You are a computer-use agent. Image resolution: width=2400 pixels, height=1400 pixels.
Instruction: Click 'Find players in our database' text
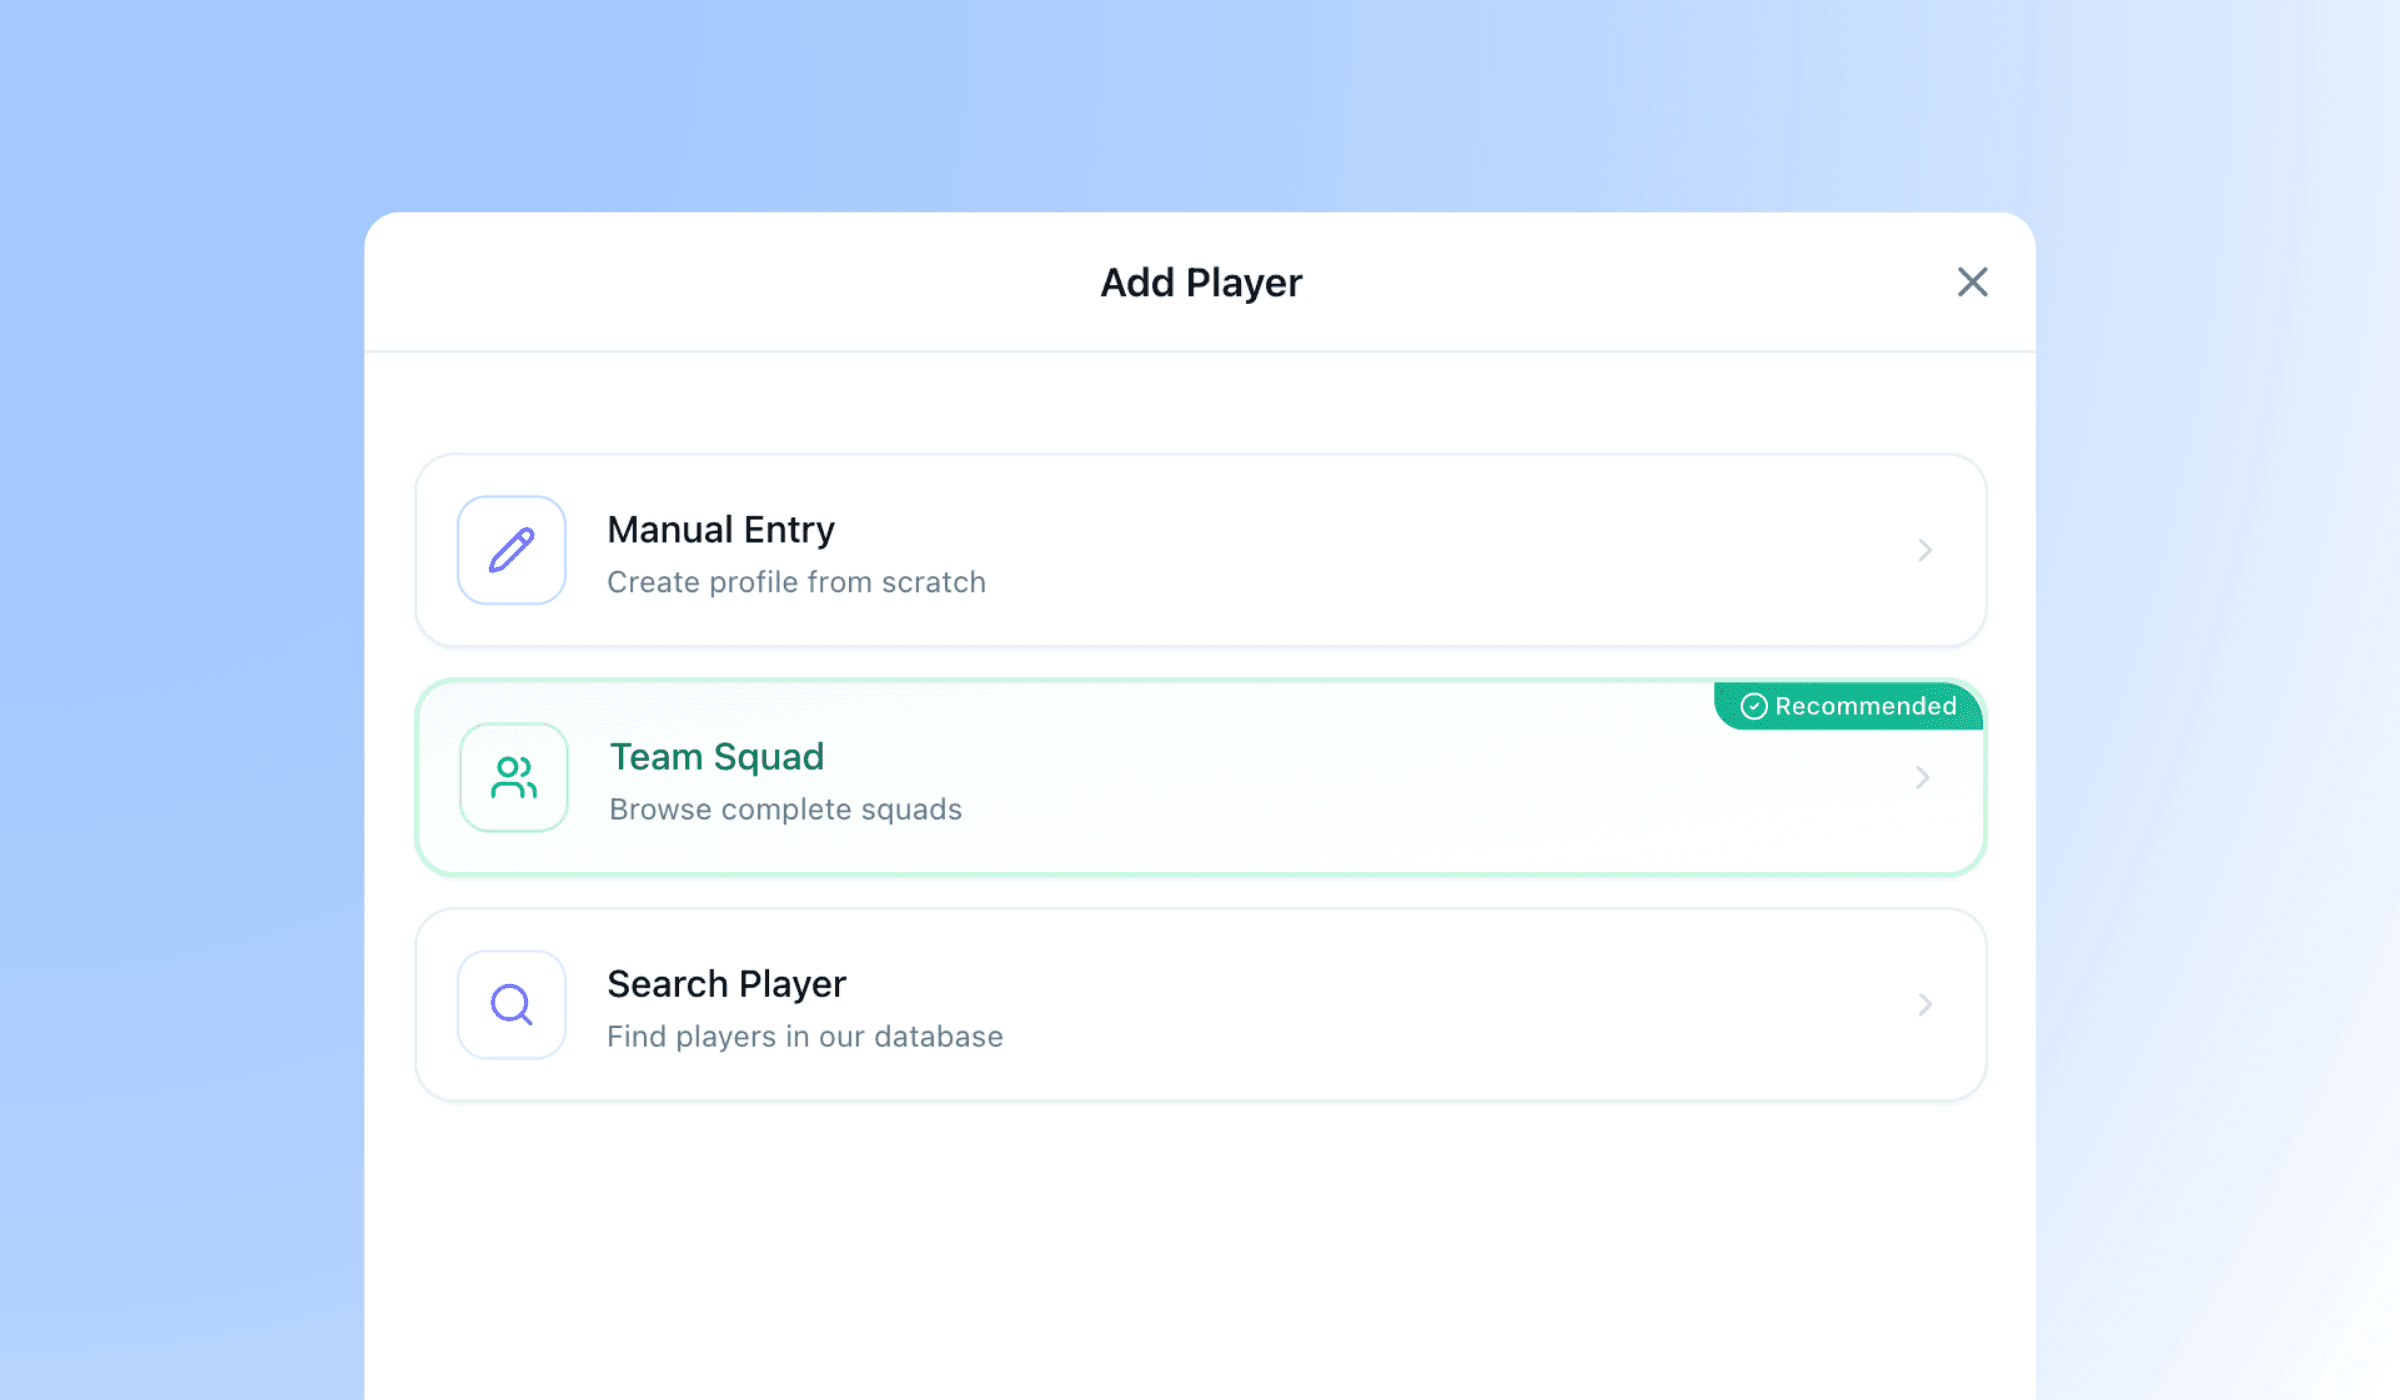pyautogui.click(x=805, y=1037)
